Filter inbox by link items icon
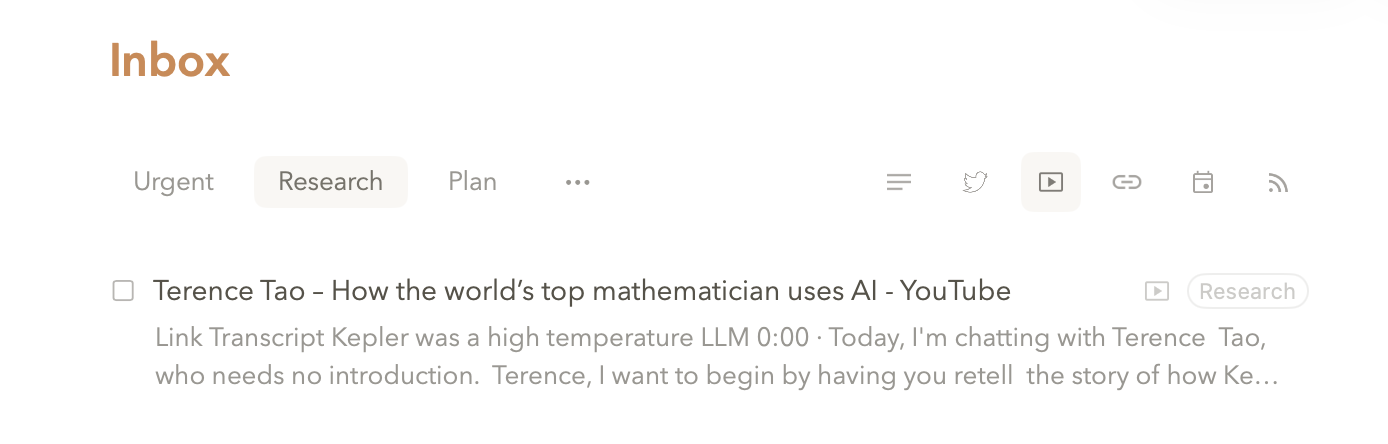1388x444 pixels. (x=1127, y=182)
